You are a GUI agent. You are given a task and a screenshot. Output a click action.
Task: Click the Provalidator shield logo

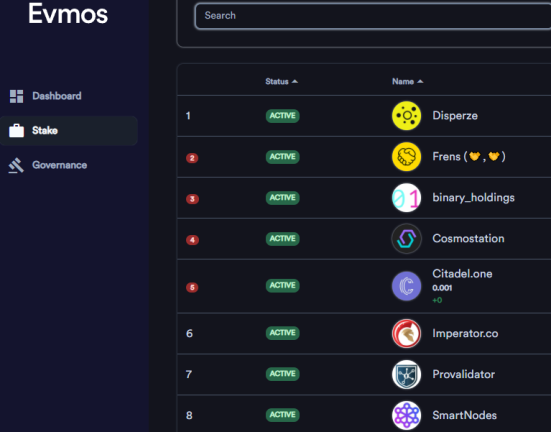[x=406, y=374]
